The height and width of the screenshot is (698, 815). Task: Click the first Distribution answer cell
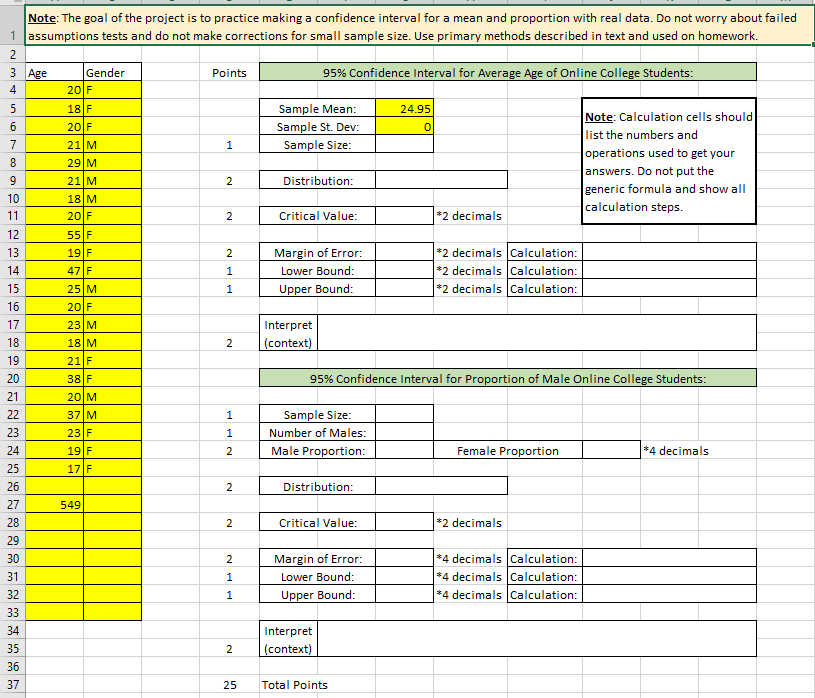coord(441,180)
